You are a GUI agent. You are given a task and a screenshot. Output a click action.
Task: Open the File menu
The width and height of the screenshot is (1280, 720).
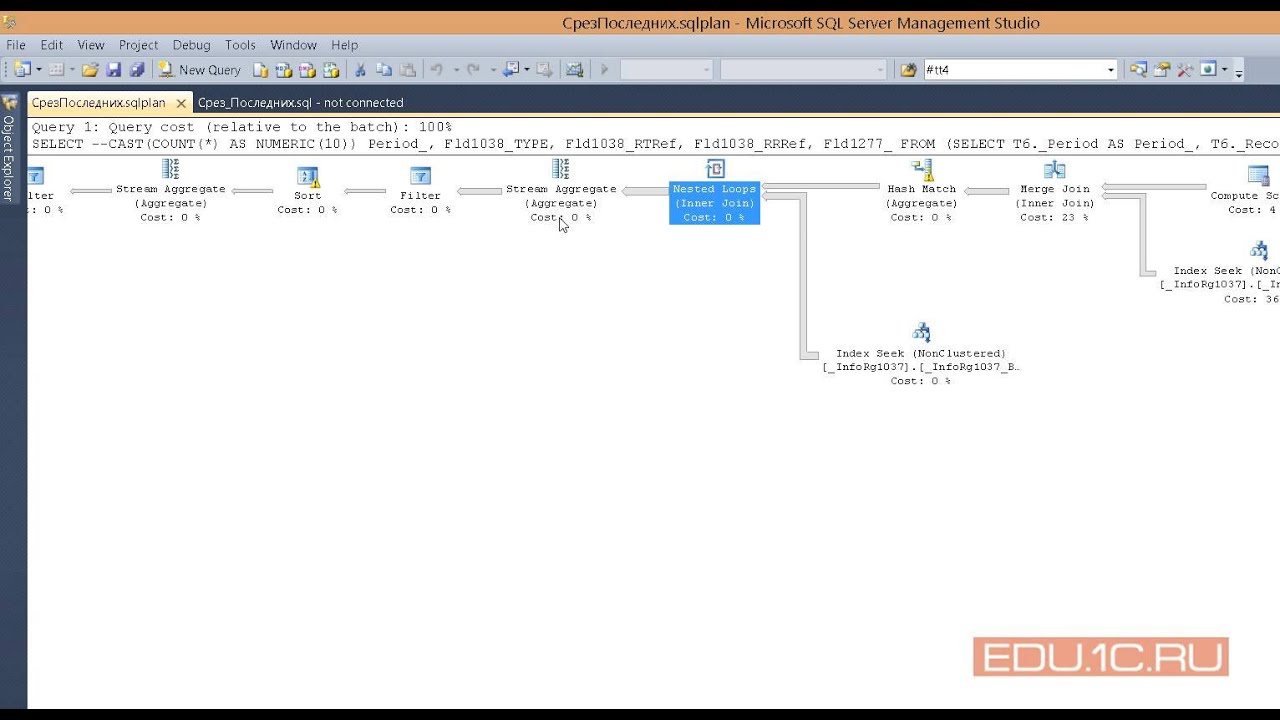point(16,45)
